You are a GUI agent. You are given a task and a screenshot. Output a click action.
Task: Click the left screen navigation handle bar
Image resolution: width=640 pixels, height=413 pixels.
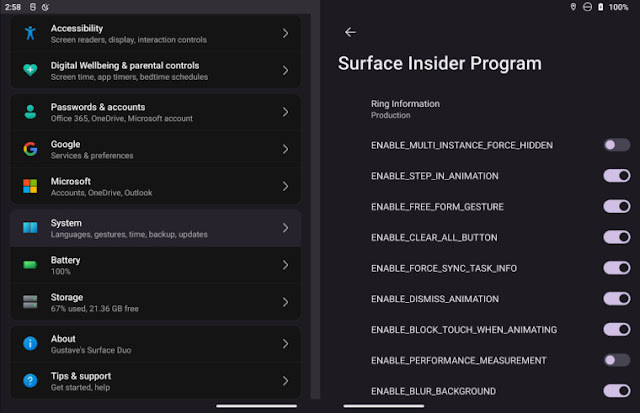click(256, 406)
